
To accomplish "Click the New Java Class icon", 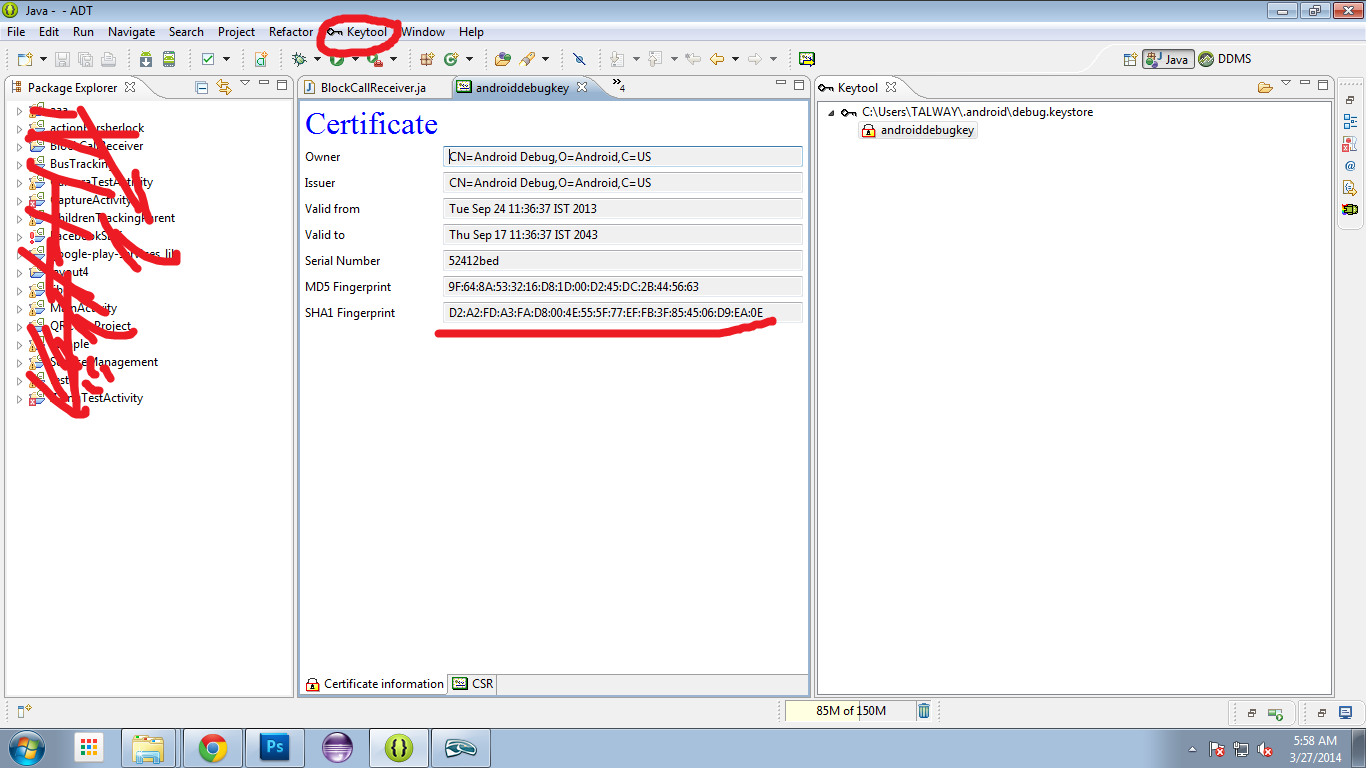I will point(451,59).
